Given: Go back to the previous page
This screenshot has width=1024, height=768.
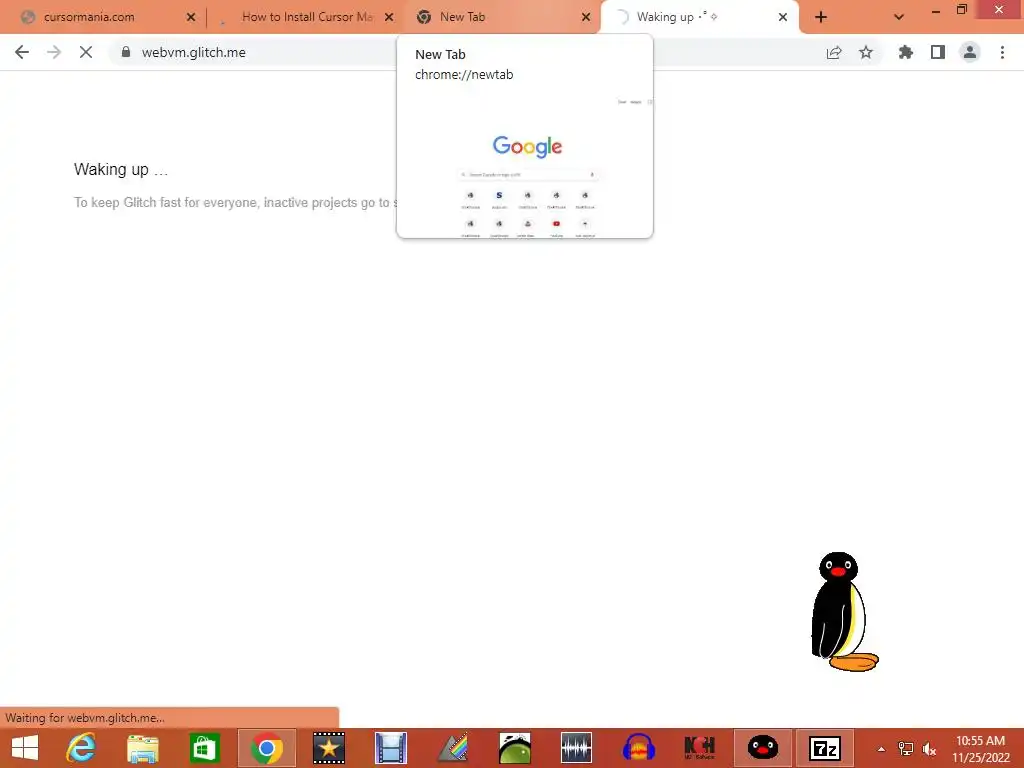Looking at the screenshot, I should (22, 52).
